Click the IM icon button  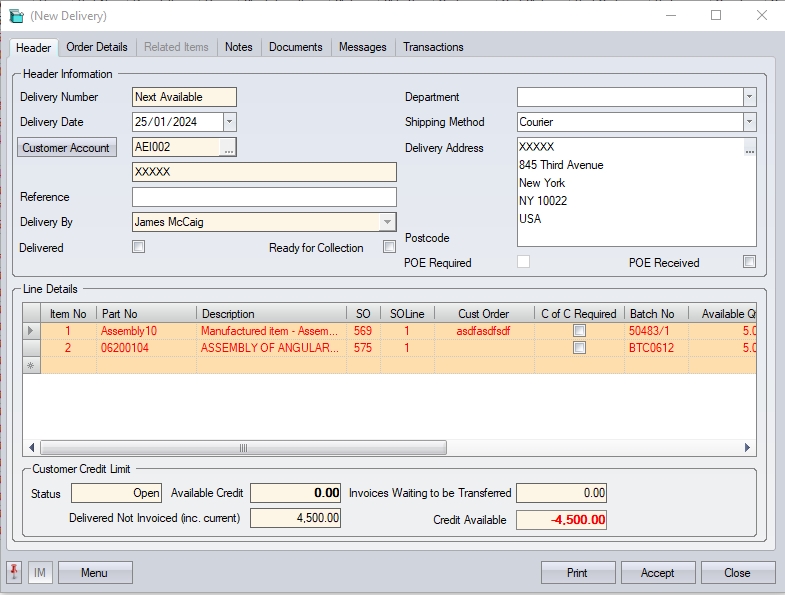pos(40,573)
